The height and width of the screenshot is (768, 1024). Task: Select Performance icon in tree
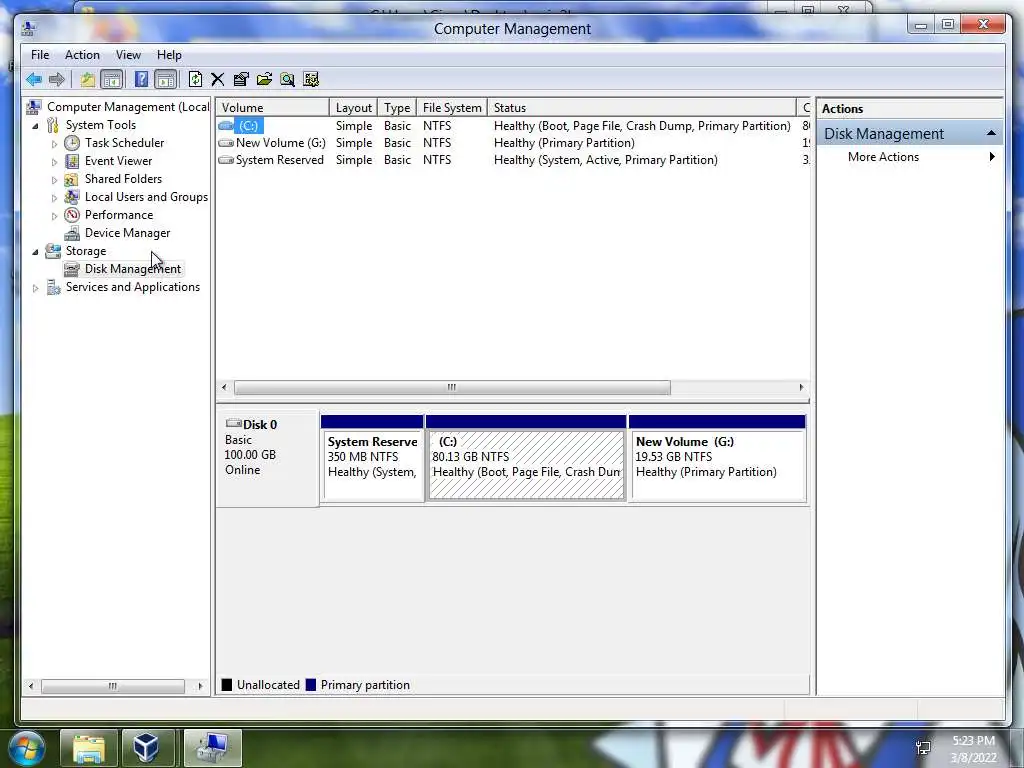click(72, 215)
